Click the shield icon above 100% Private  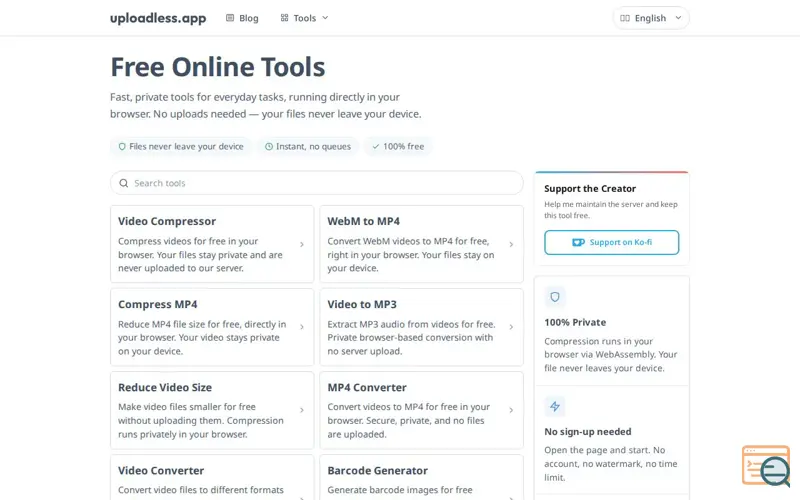pyautogui.click(x=555, y=297)
